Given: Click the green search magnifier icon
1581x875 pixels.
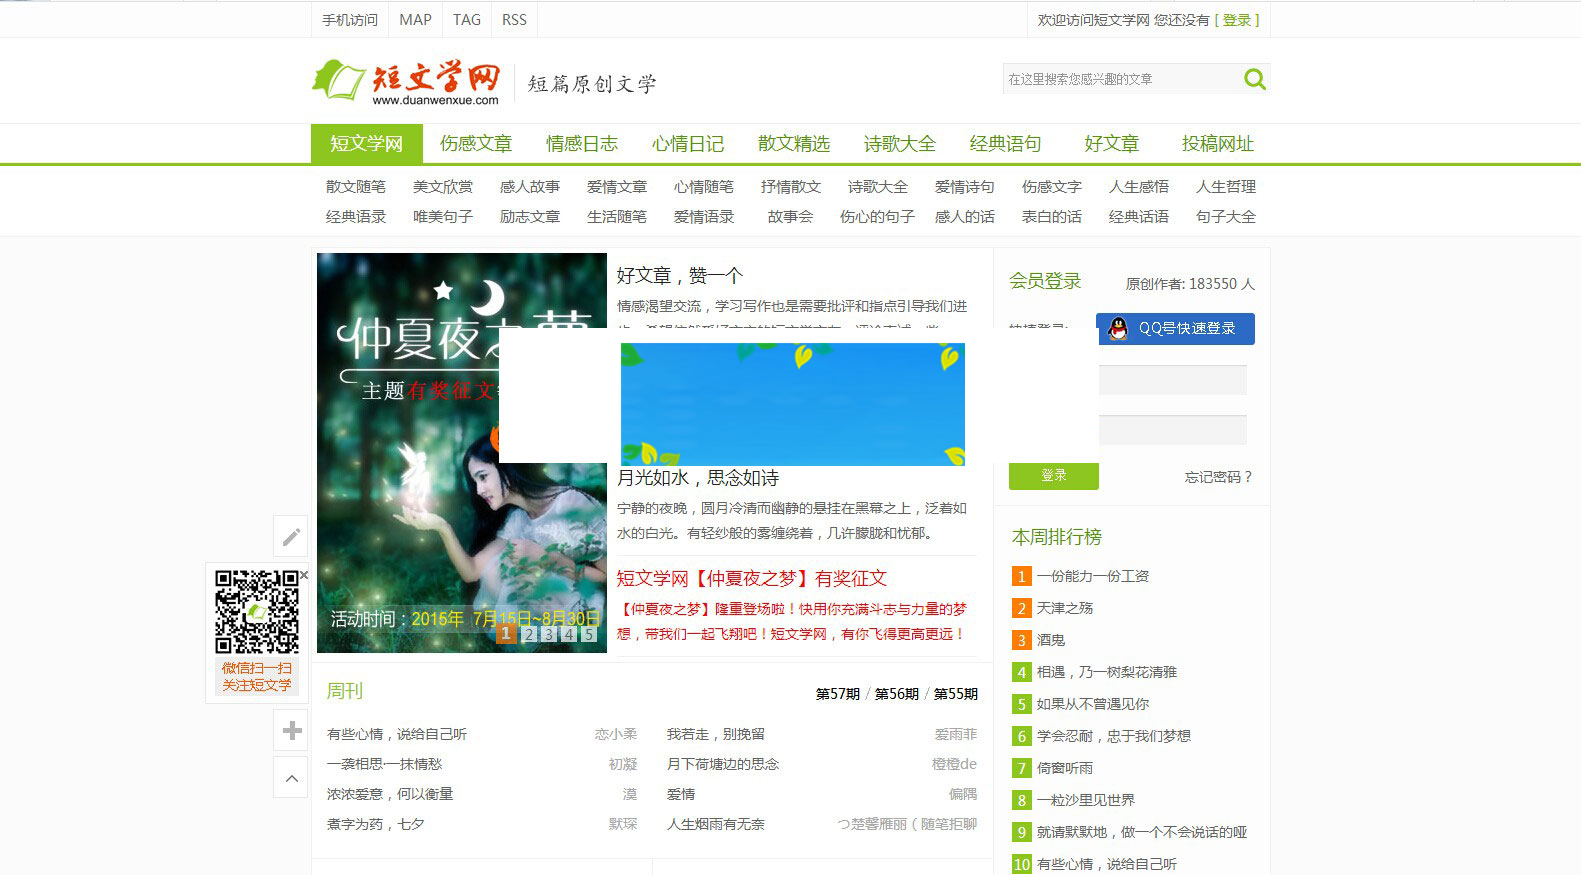Looking at the screenshot, I should pyautogui.click(x=1254, y=79).
